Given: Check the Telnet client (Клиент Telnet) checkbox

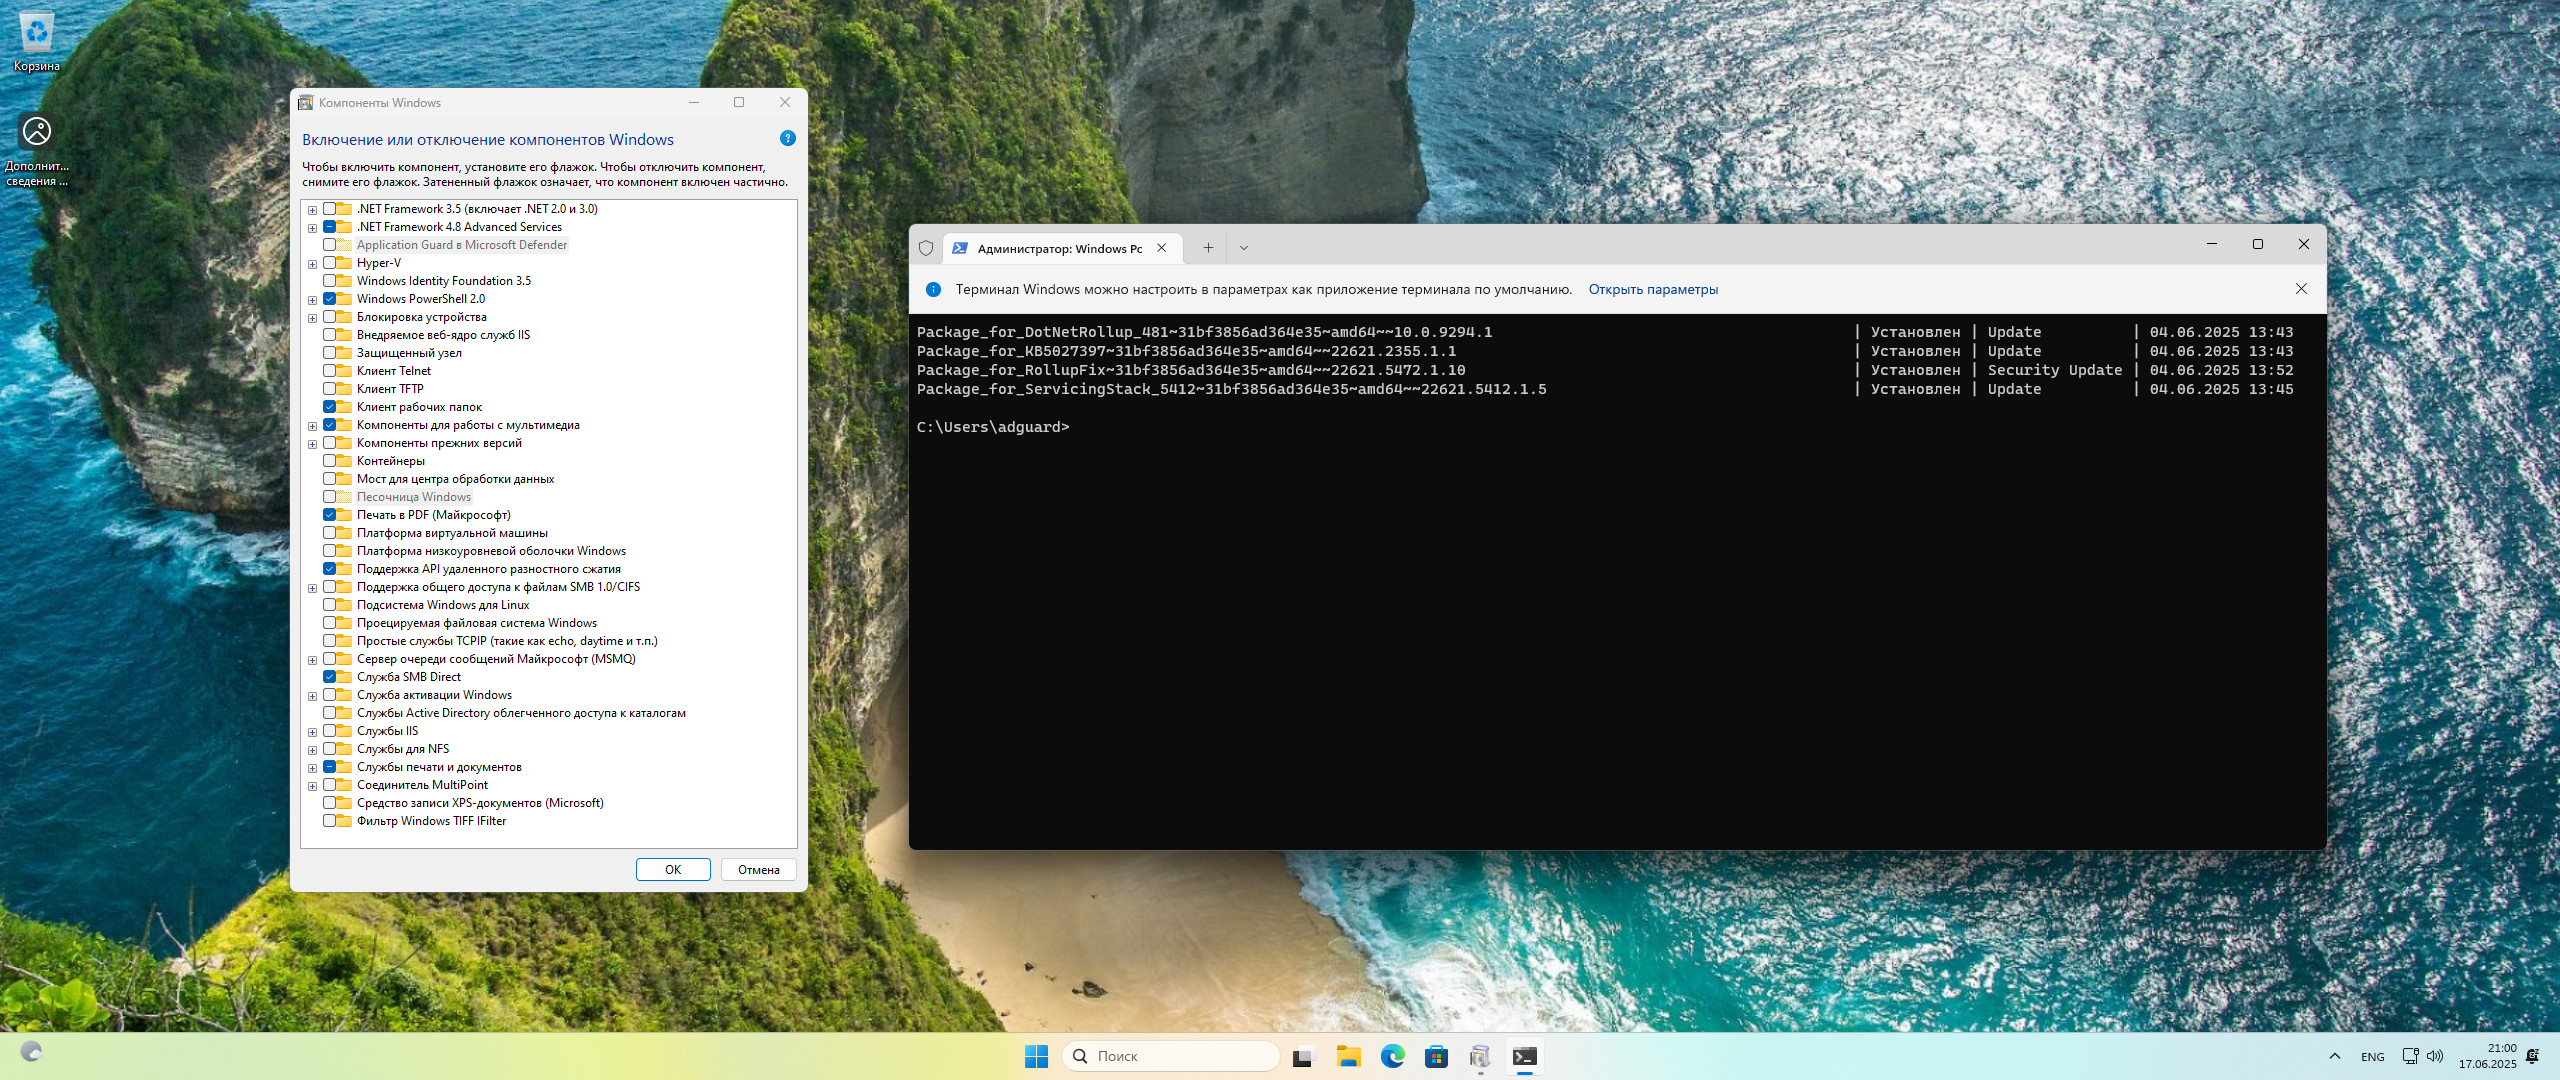Looking at the screenshot, I should point(329,371).
